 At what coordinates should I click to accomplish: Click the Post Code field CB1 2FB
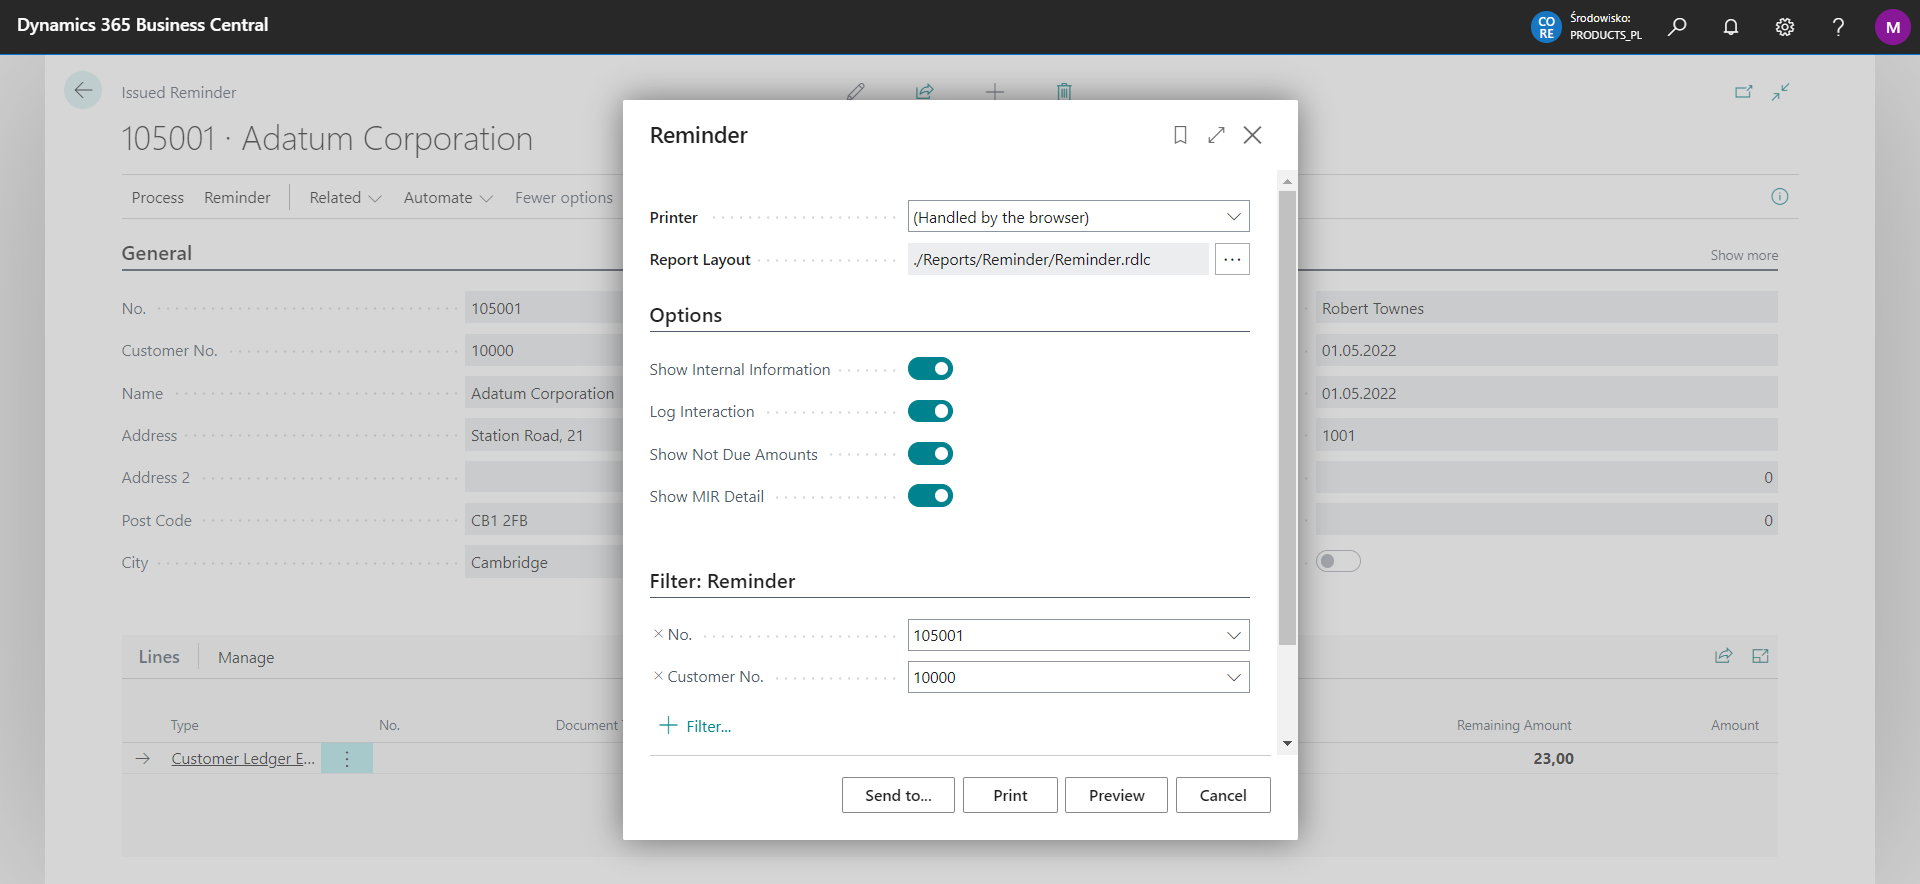(545, 520)
